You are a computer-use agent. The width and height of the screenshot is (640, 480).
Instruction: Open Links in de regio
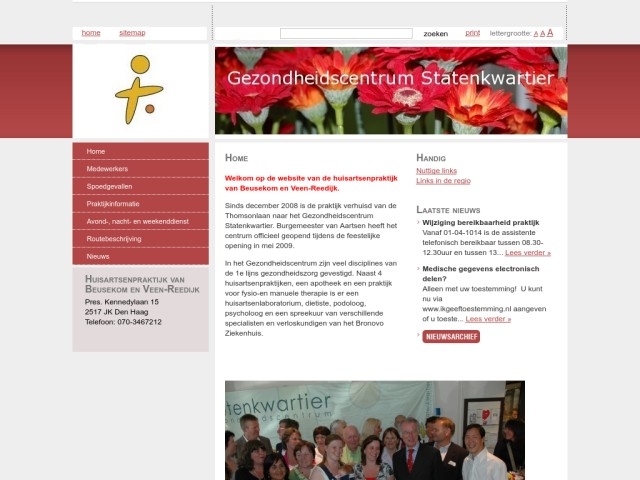click(443, 181)
